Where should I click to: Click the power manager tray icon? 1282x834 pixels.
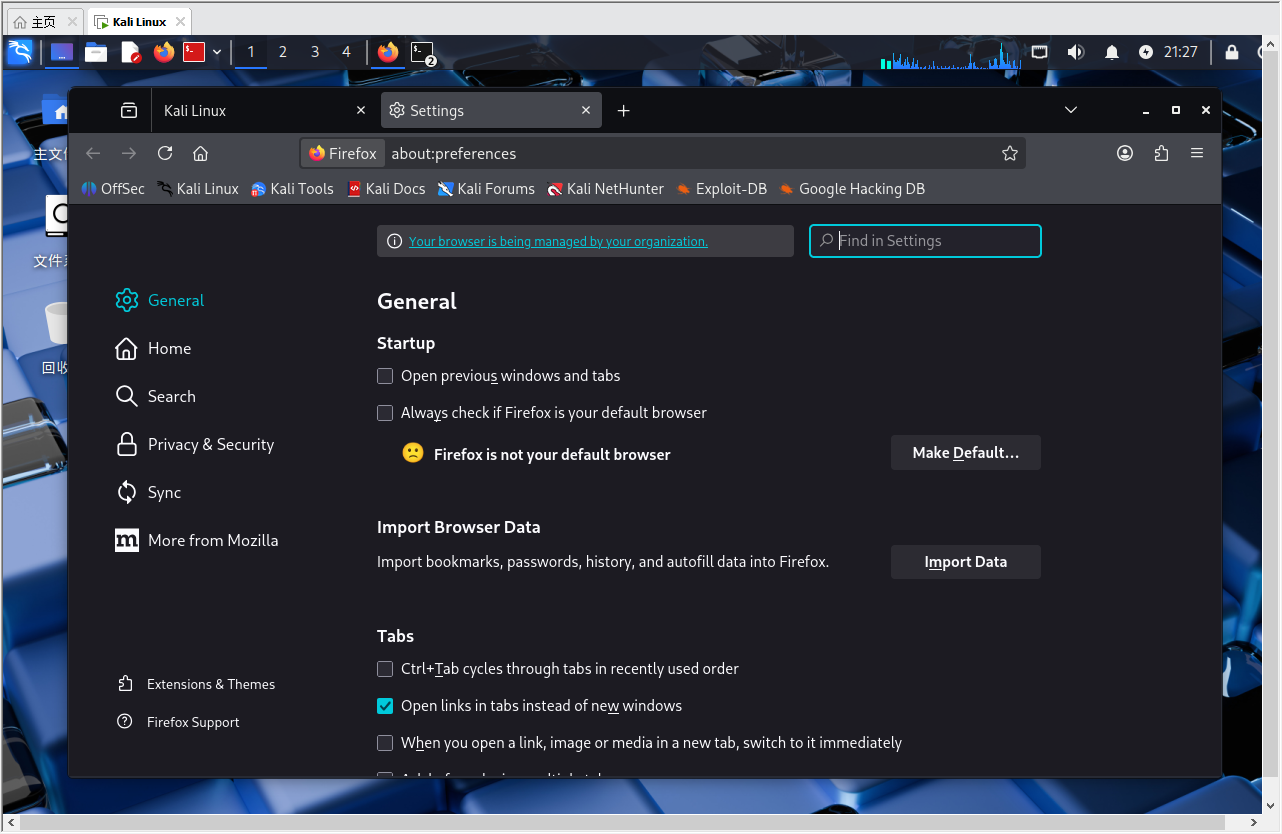pos(1146,52)
